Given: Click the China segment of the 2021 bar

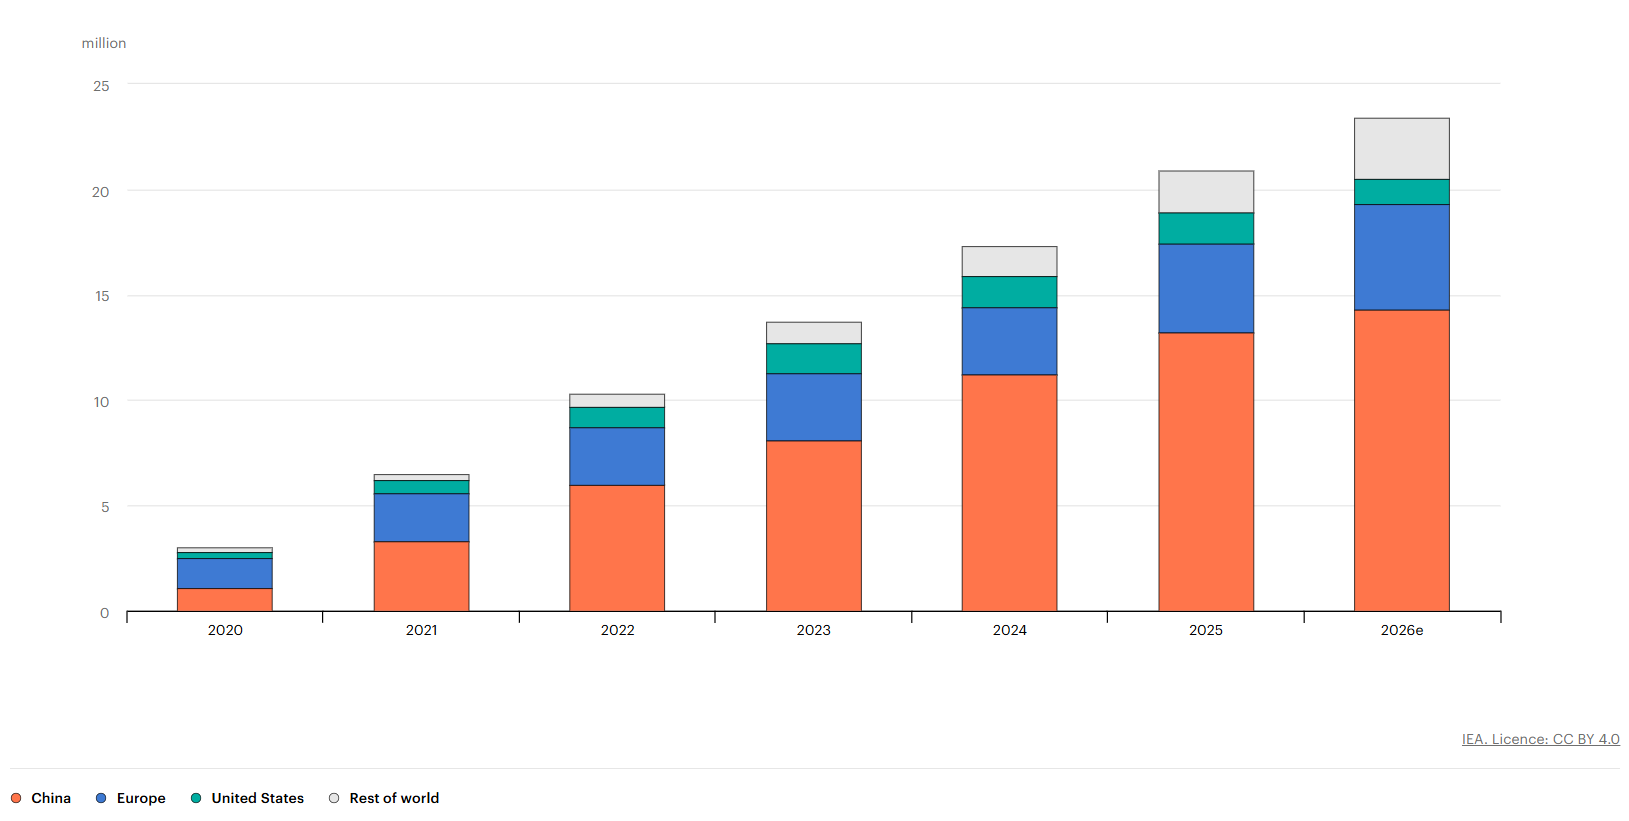Looking at the screenshot, I should point(421,576).
